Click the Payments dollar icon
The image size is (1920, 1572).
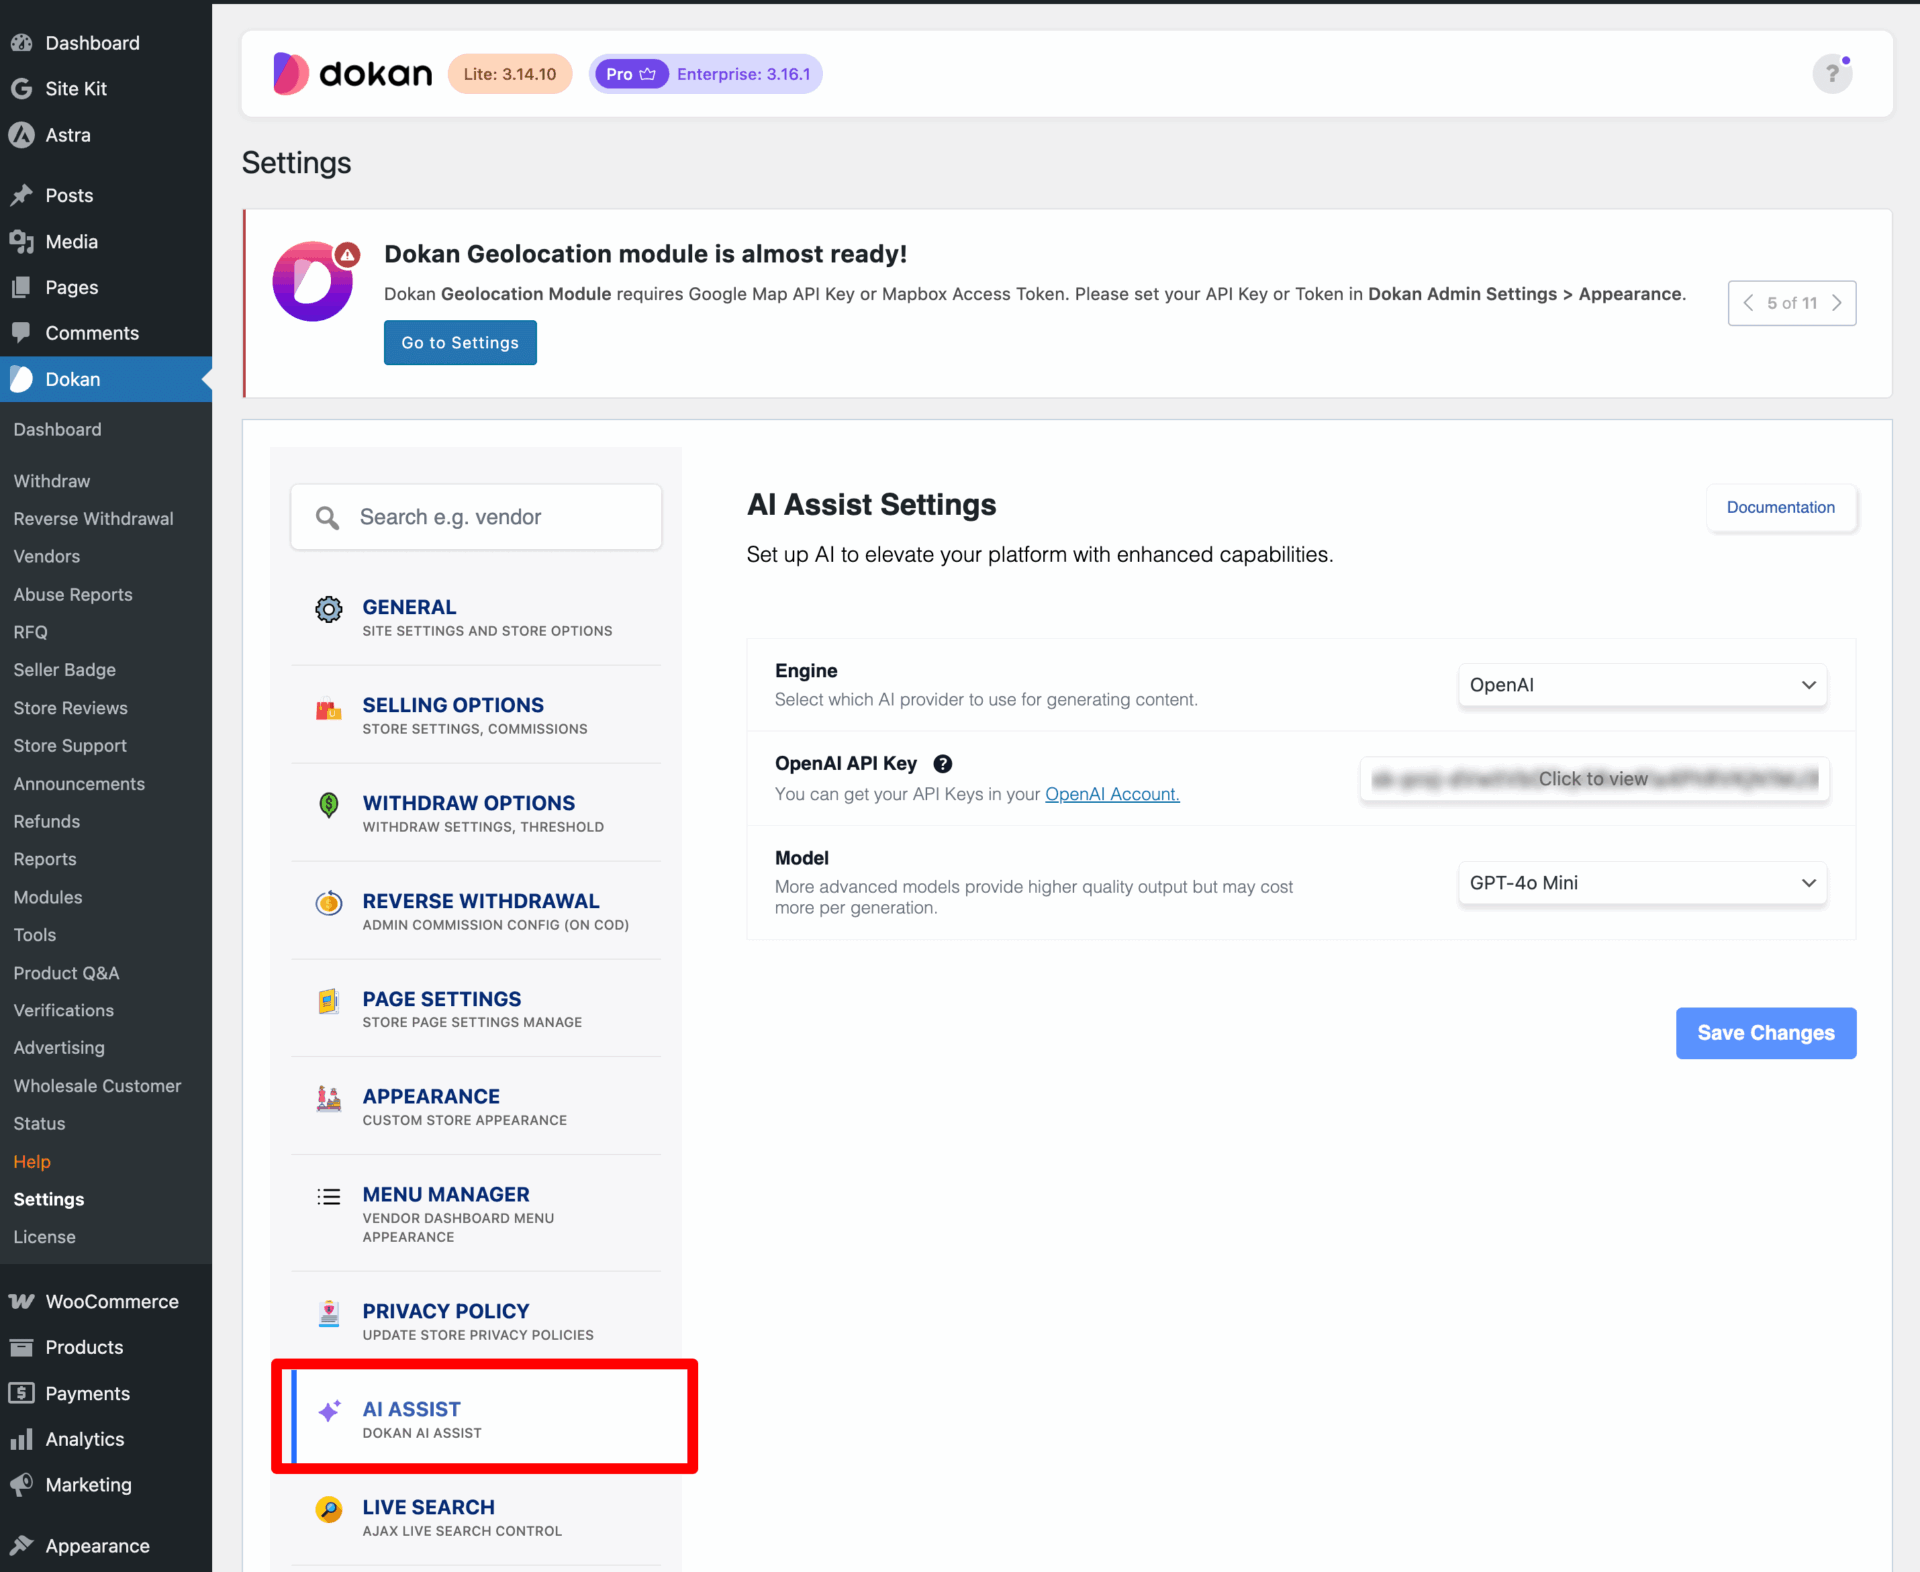22,1393
